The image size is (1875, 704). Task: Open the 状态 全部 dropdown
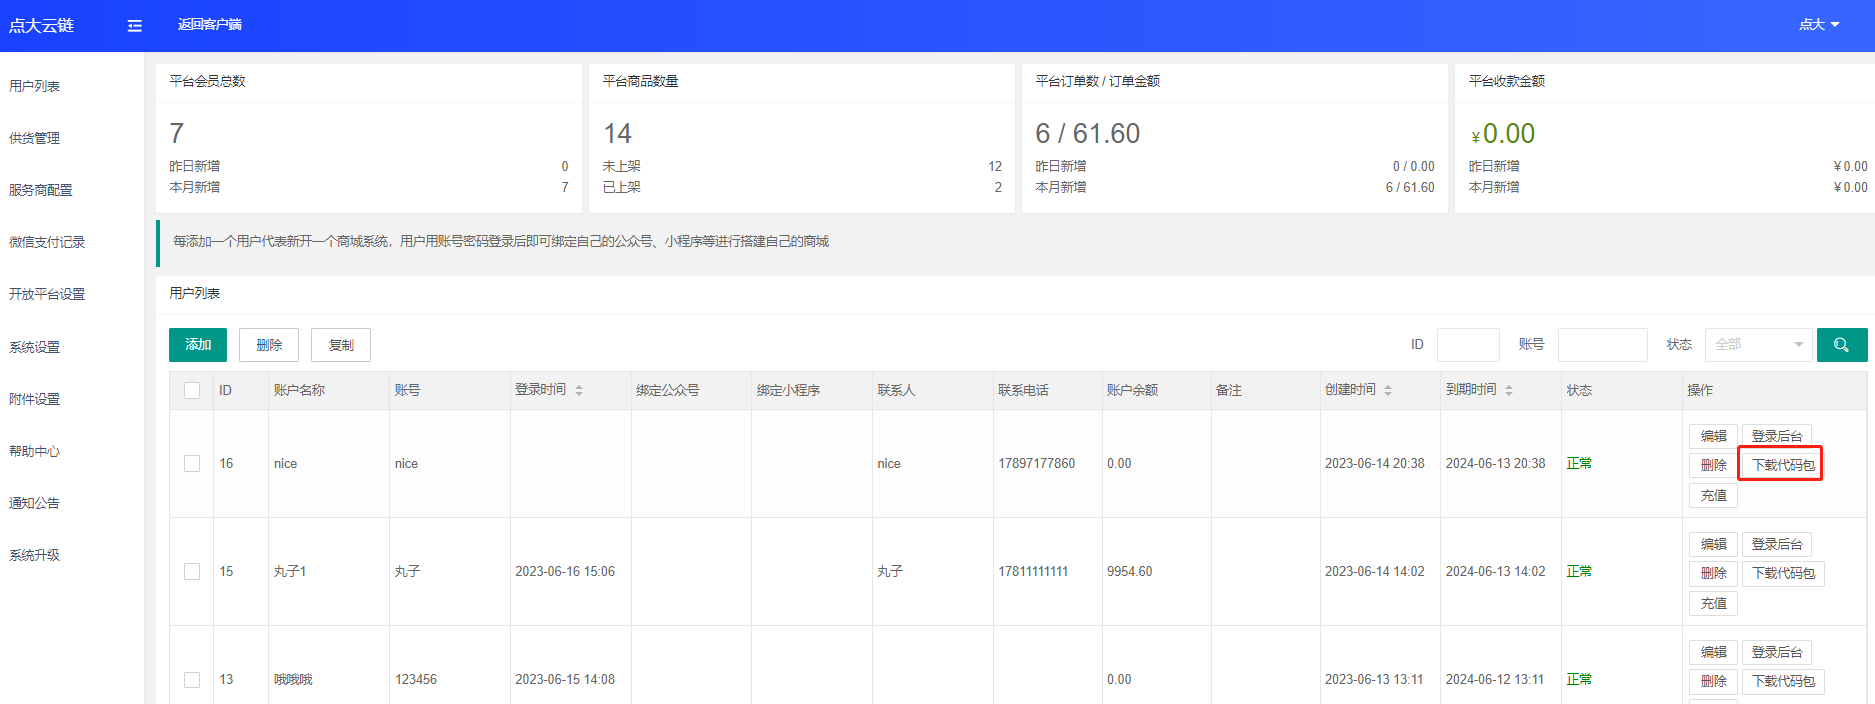tap(1759, 345)
